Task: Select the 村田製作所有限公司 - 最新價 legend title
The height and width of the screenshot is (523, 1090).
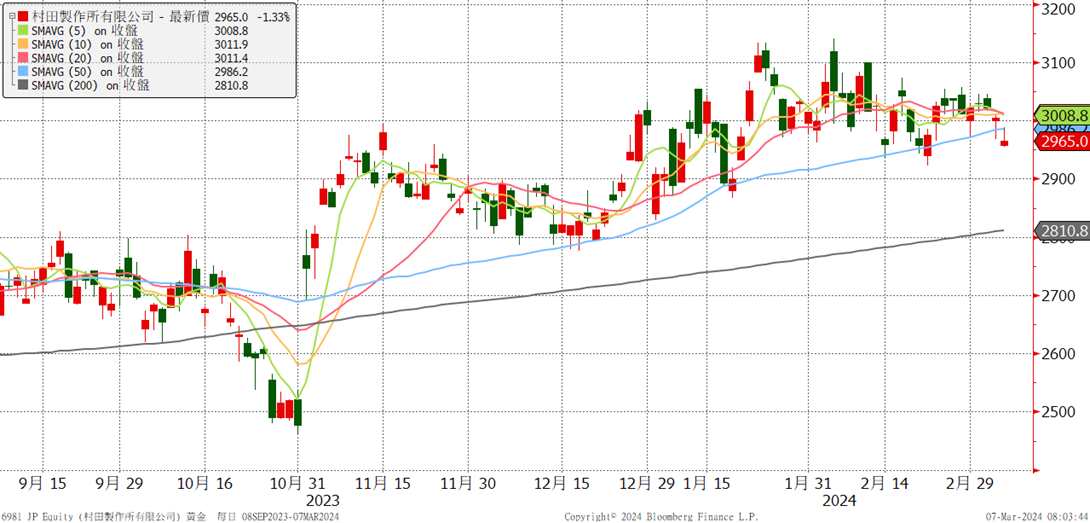Action: 121,16
